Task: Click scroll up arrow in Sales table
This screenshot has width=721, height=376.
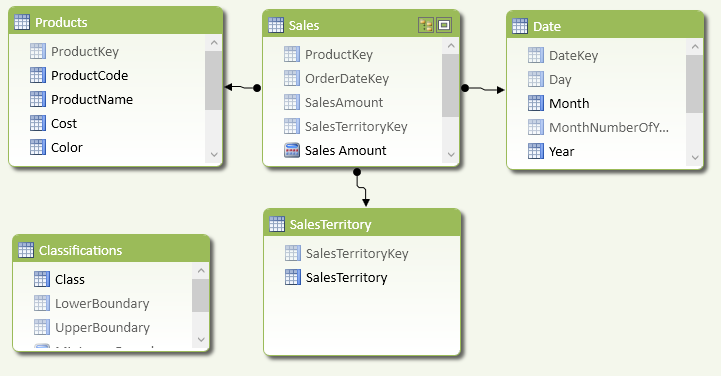Action: [x=451, y=46]
